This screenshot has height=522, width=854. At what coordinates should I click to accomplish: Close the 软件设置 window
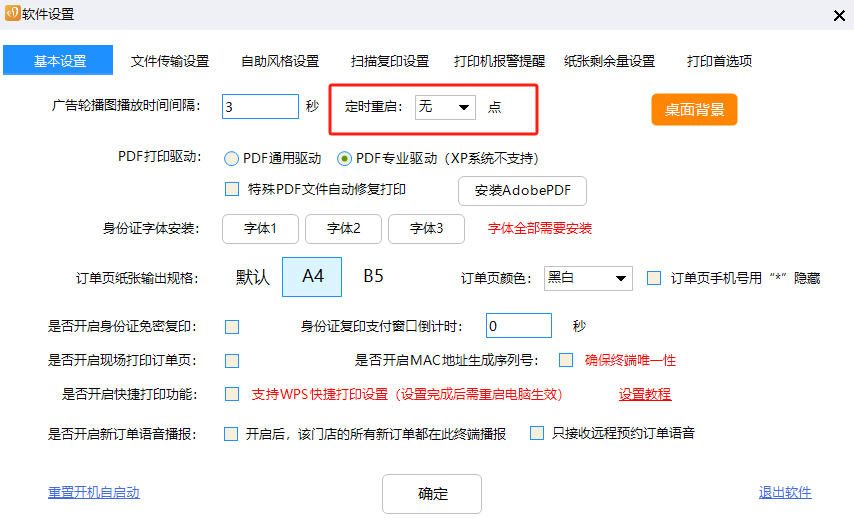tap(838, 14)
